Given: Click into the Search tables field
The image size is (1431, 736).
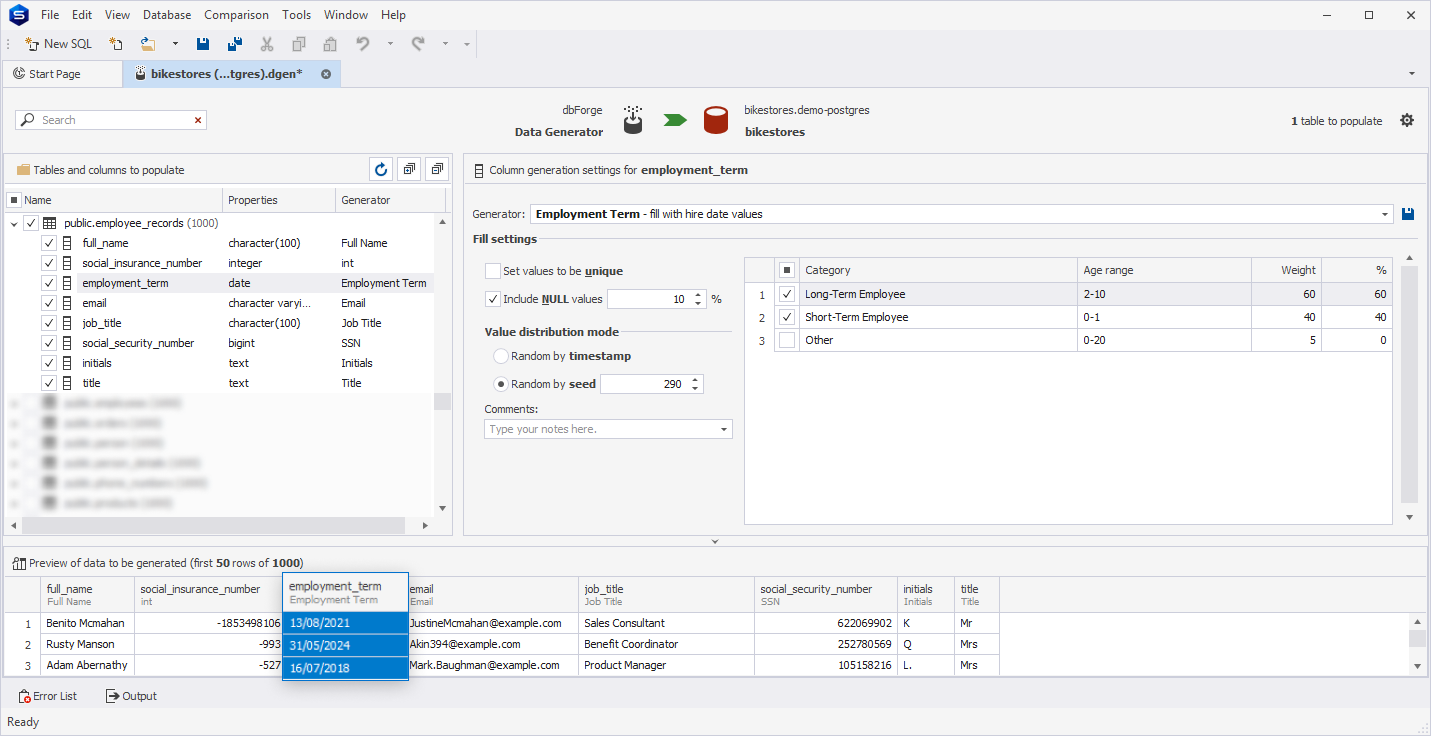Looking at the screenshot, I should [x=110, y=120].
